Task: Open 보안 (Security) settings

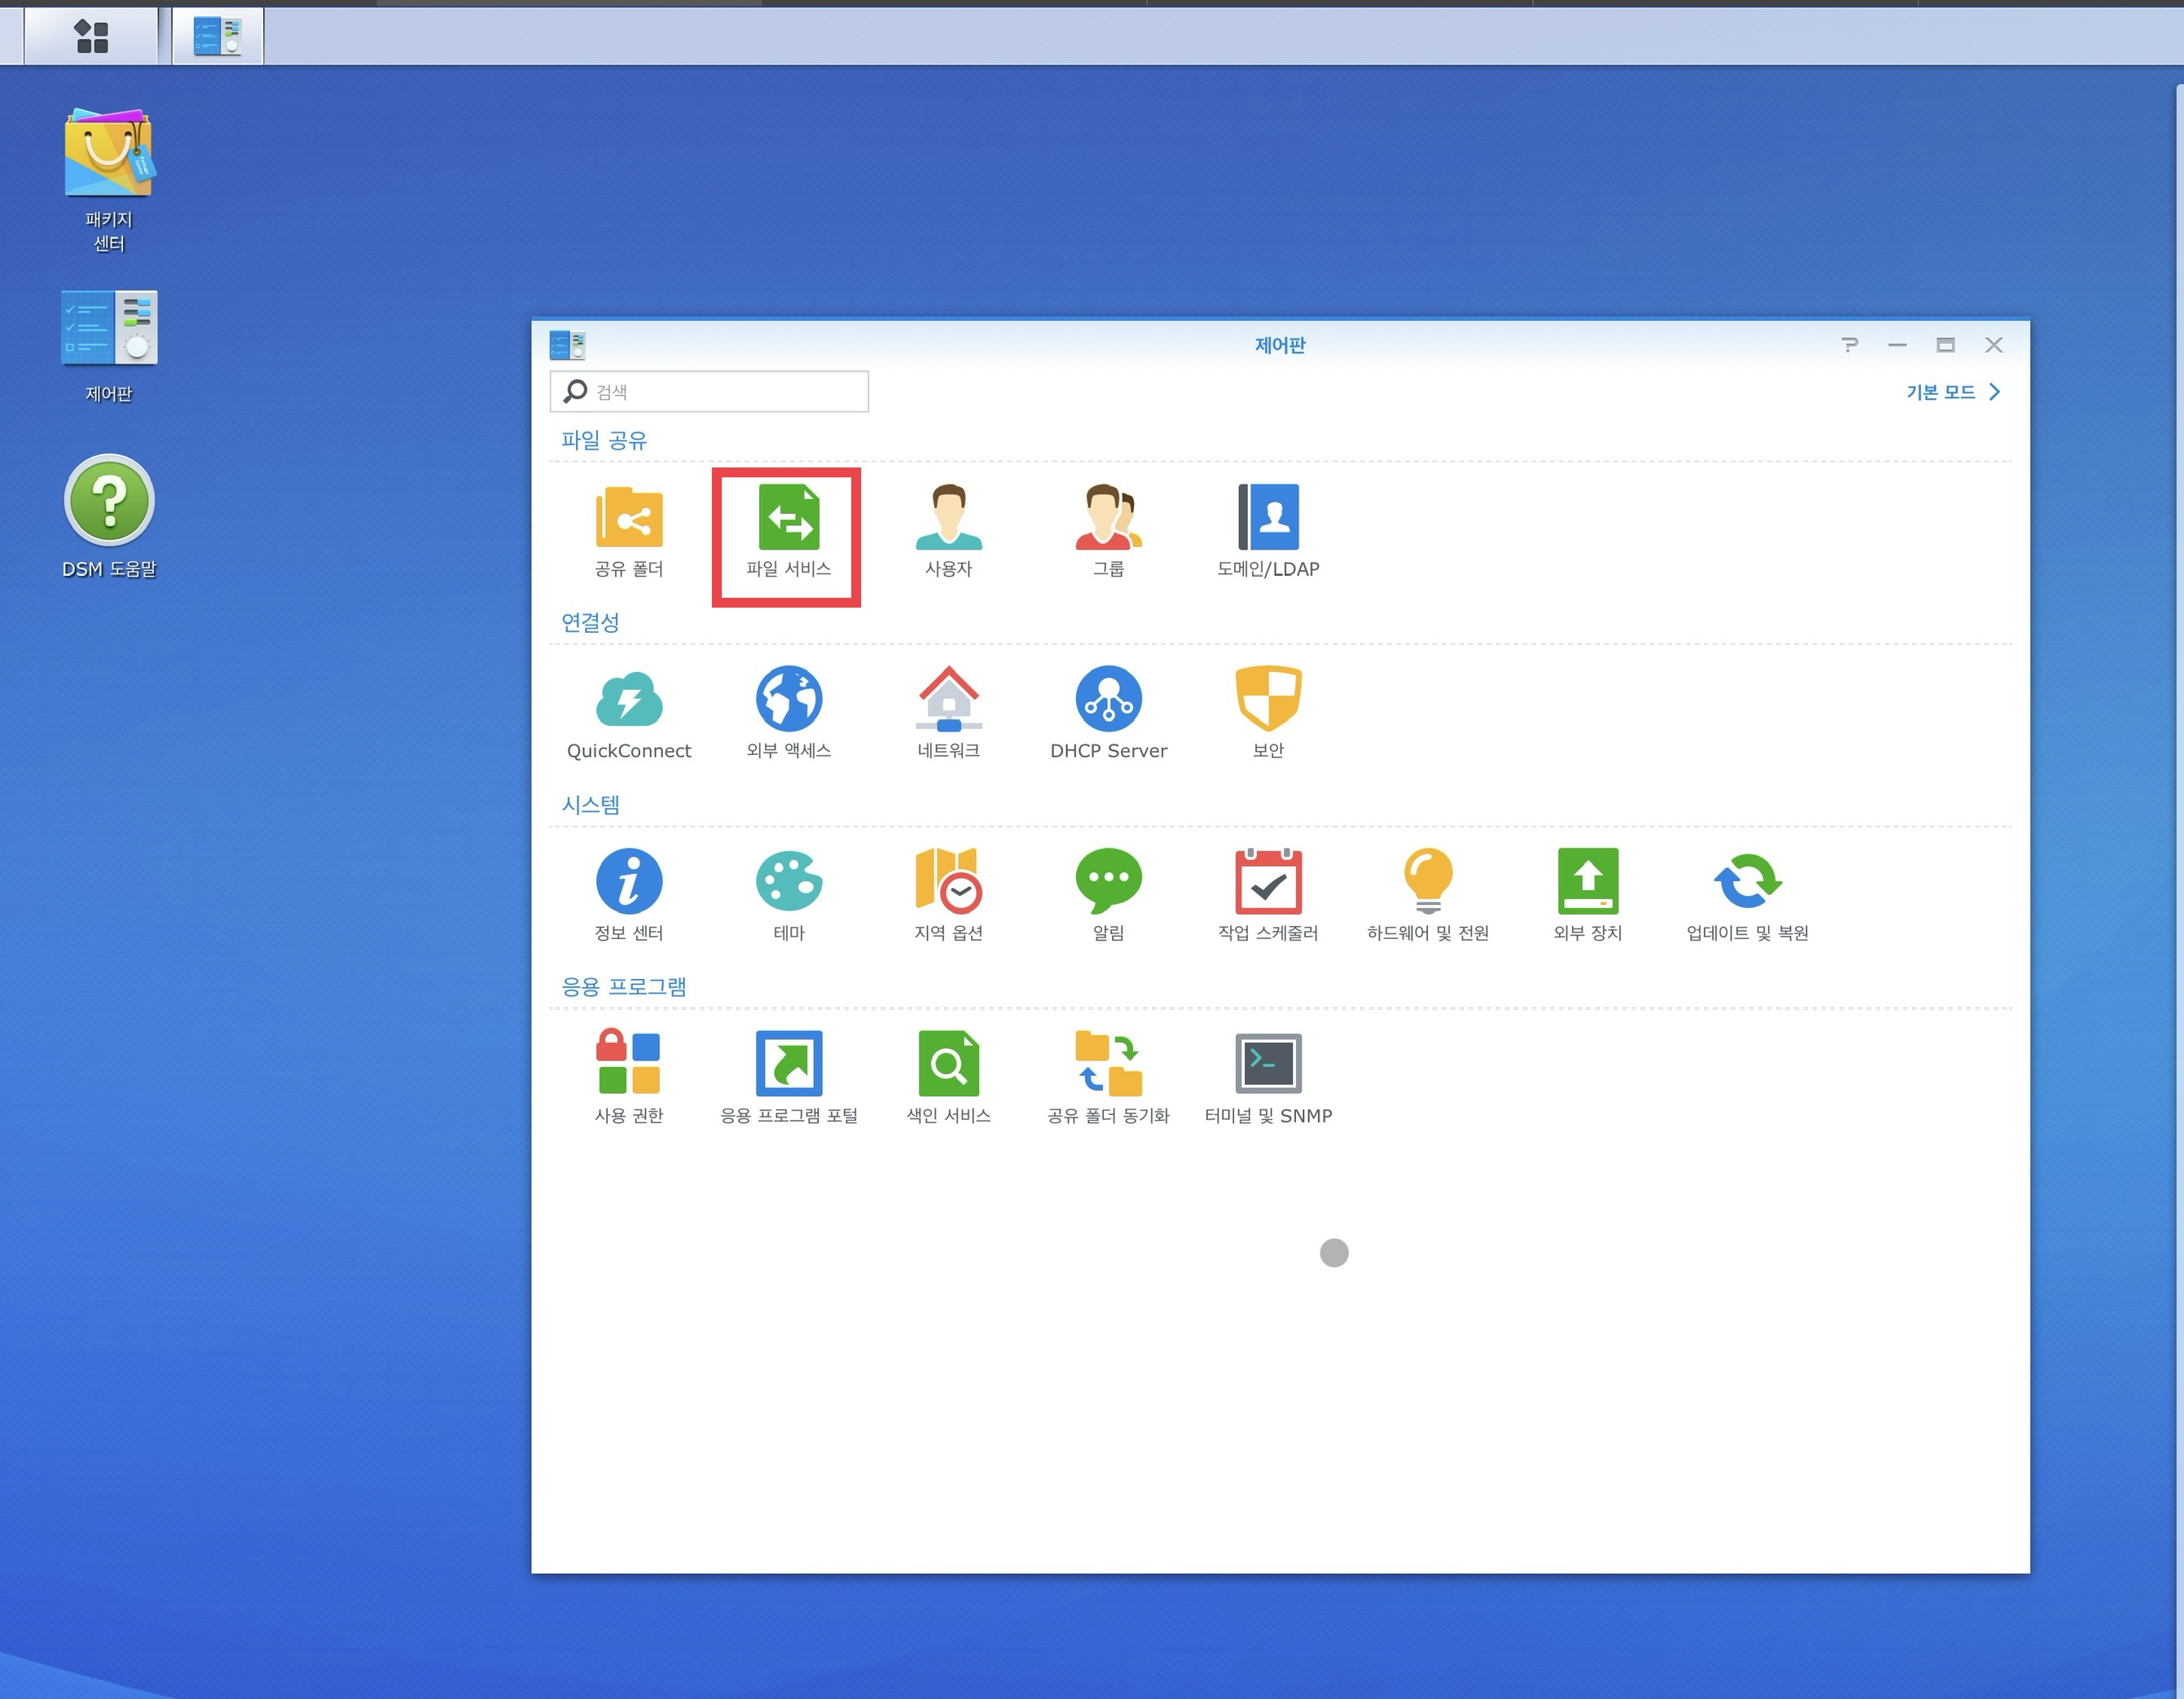Action: [1268, 714]
